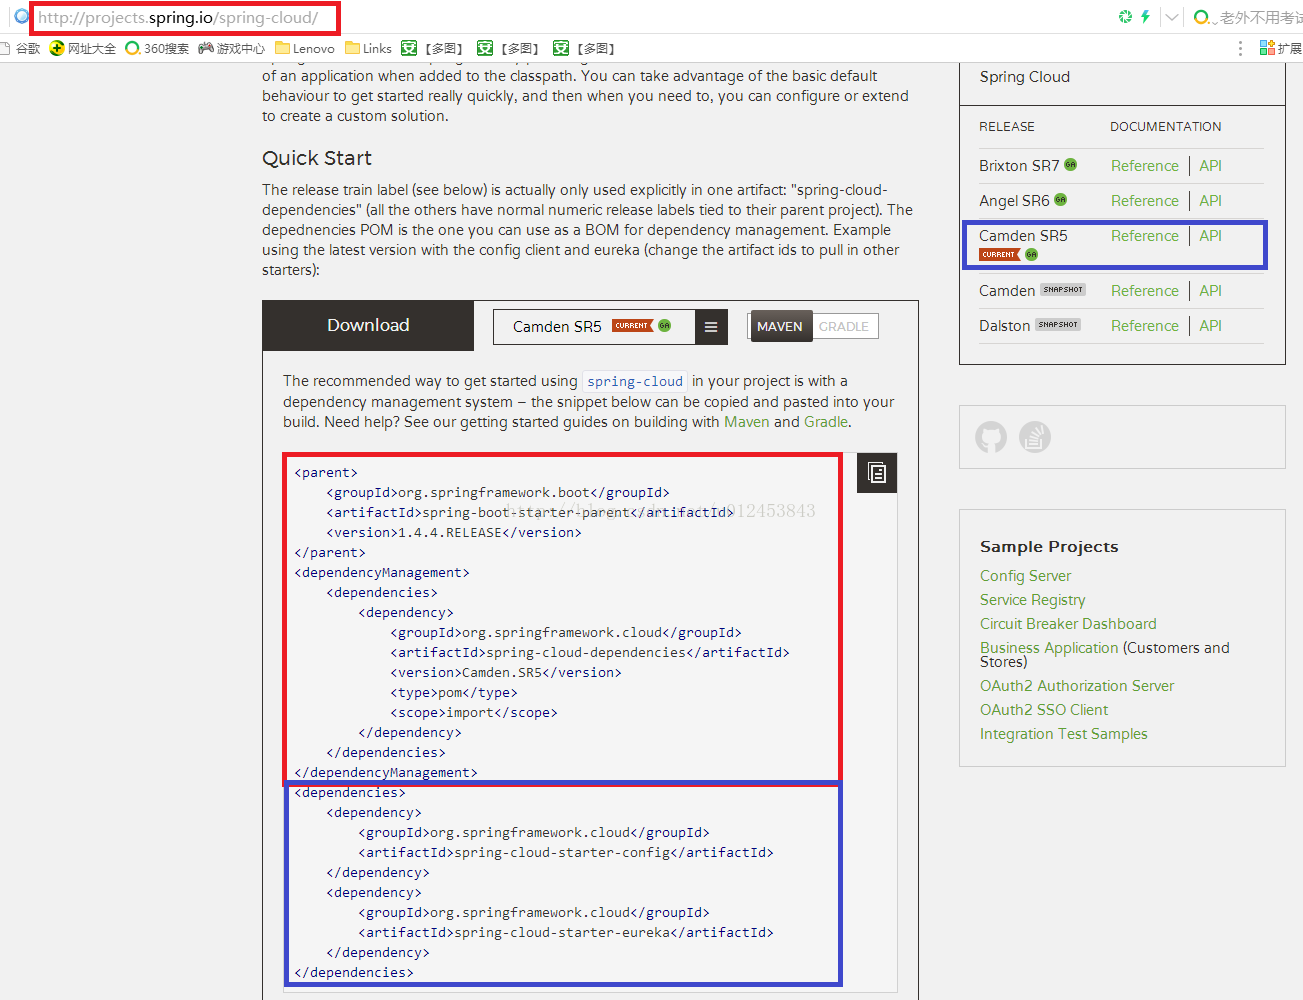The height and width of the screenshot is (1000, 1303).
Task: Follow the Gradle getting started guide link
Action: [826, 422]
